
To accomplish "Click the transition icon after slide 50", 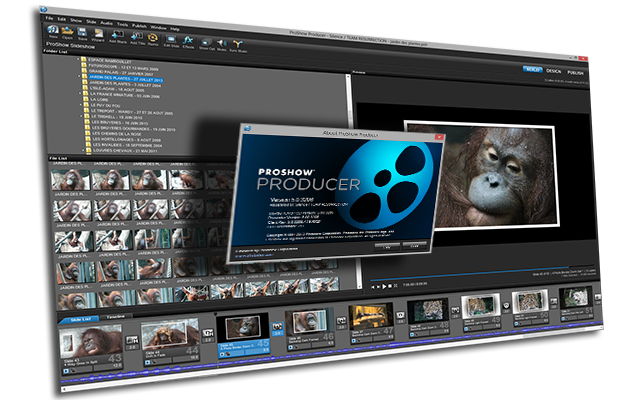I will tap(553, 302).
